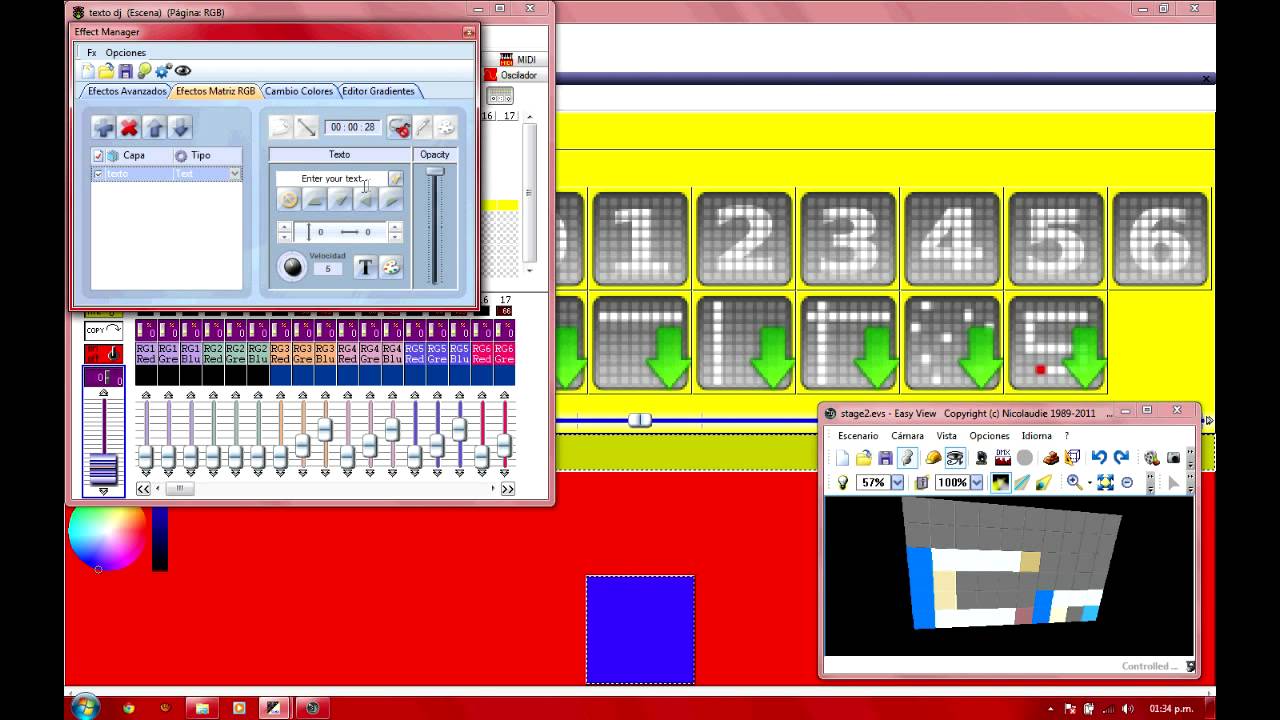Image resolution: width=1280 pixels, height=720 pixels.
Task: Open effect file via folder icon
Action: (106, 71)
